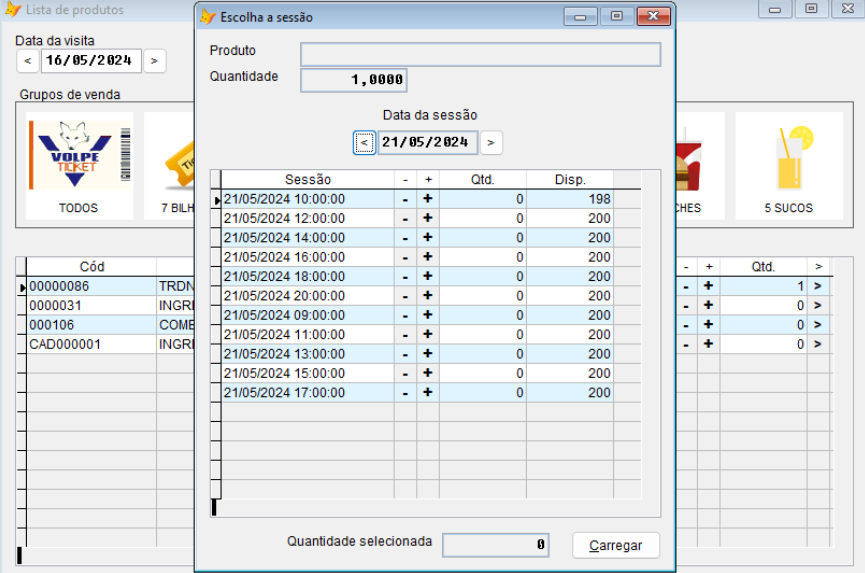This screenshot has width=865, height=573.
Task: Click plus on the 14:00:00 session row
Action: click(x=427, y=238)
